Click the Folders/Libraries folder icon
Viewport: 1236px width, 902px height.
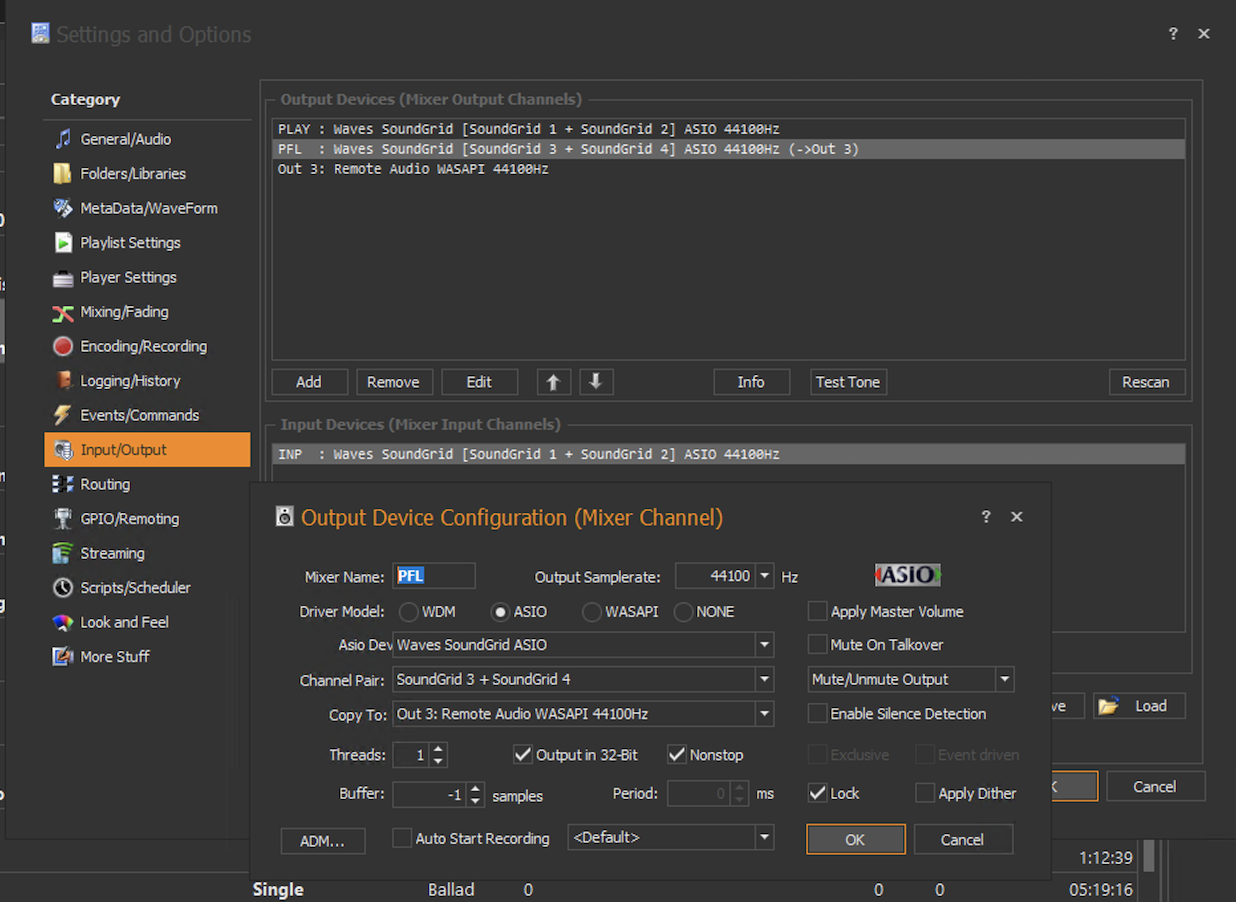[63, 174]
